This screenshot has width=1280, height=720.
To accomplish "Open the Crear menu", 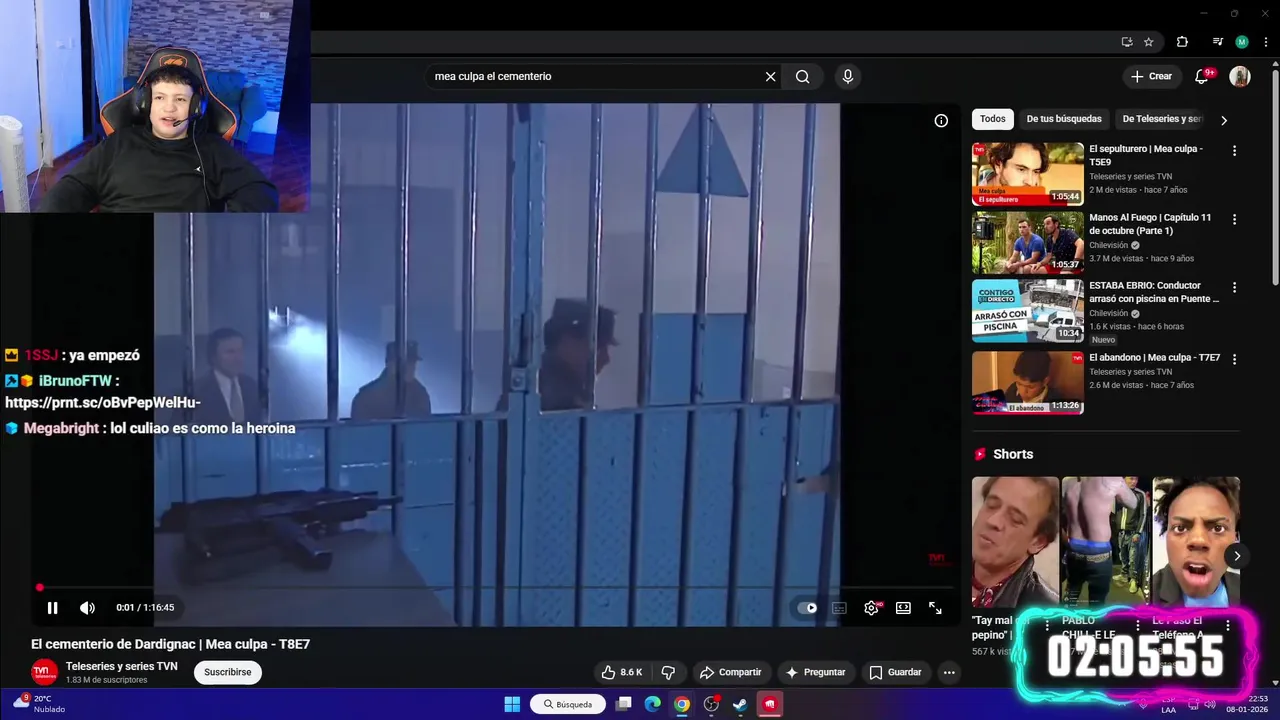I will 1151,76.
